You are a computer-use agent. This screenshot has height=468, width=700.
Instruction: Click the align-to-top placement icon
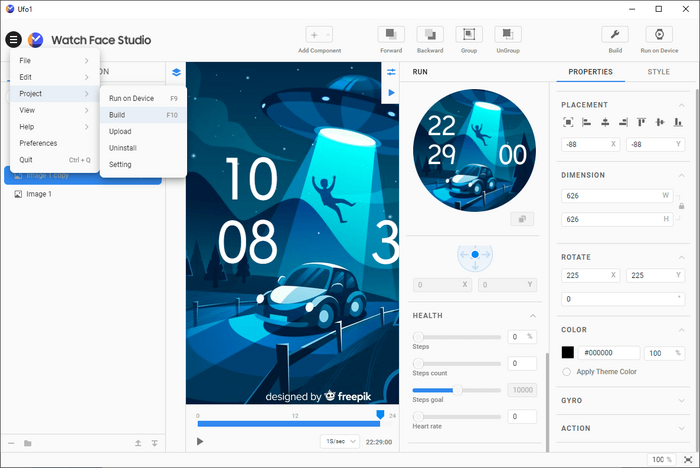coord(640,122)
